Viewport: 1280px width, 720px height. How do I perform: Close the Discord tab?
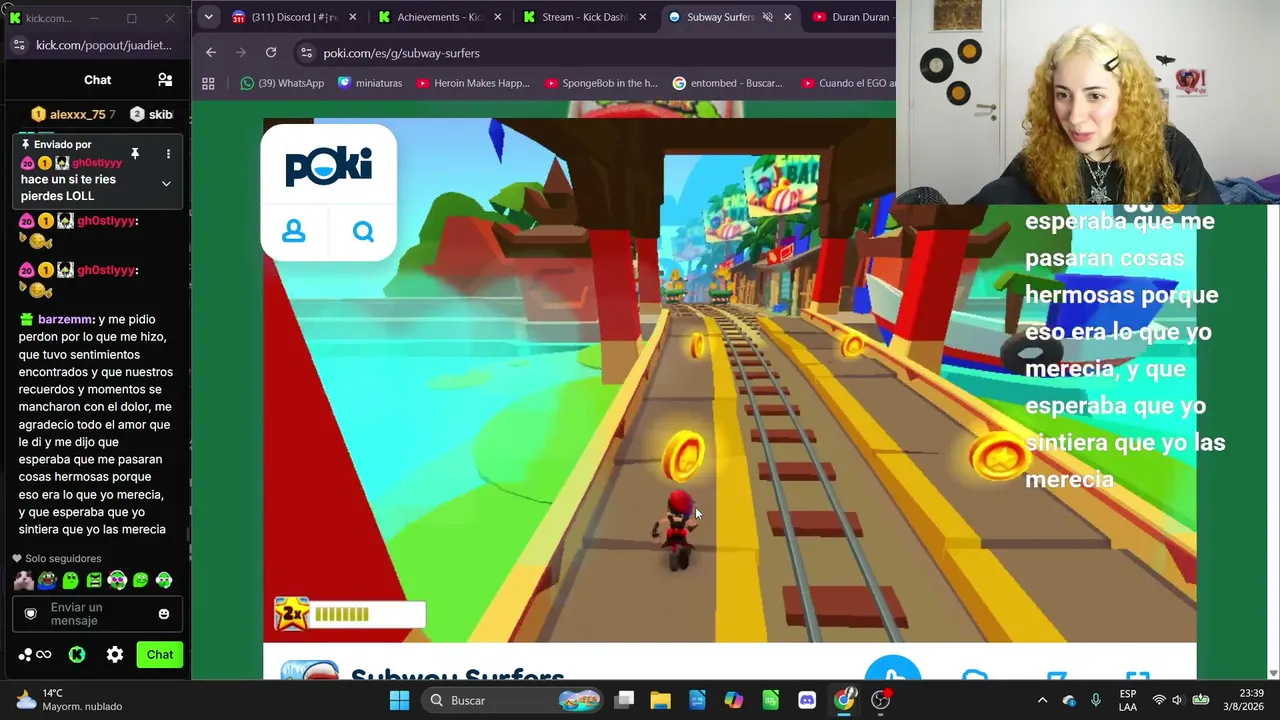pyautogui.click(x=352, y=17)
